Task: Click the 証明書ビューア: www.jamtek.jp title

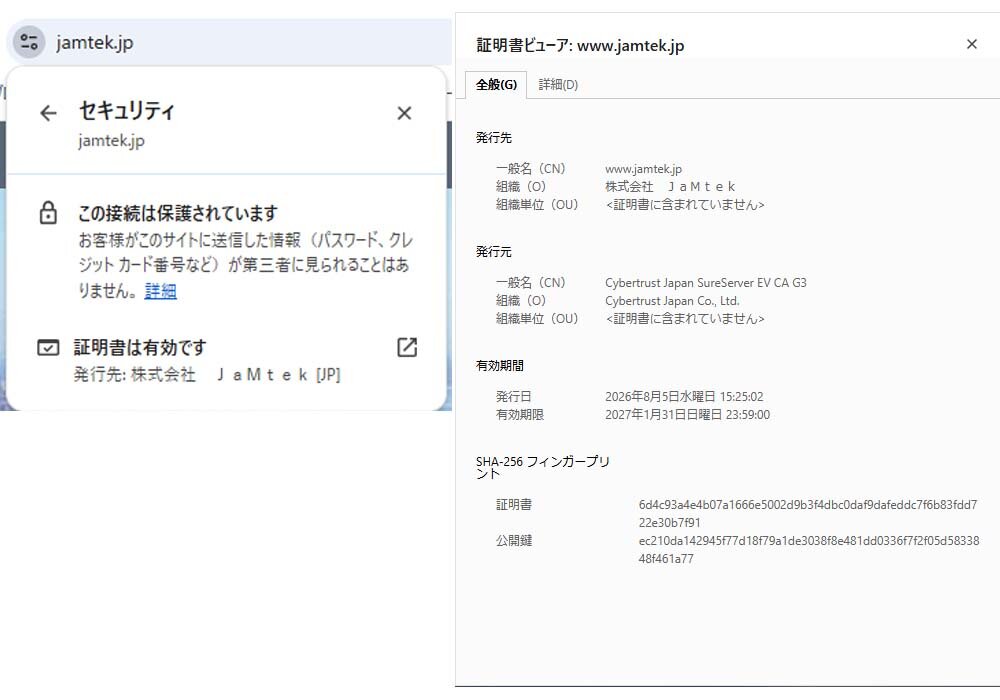Action: pos(580,45)
